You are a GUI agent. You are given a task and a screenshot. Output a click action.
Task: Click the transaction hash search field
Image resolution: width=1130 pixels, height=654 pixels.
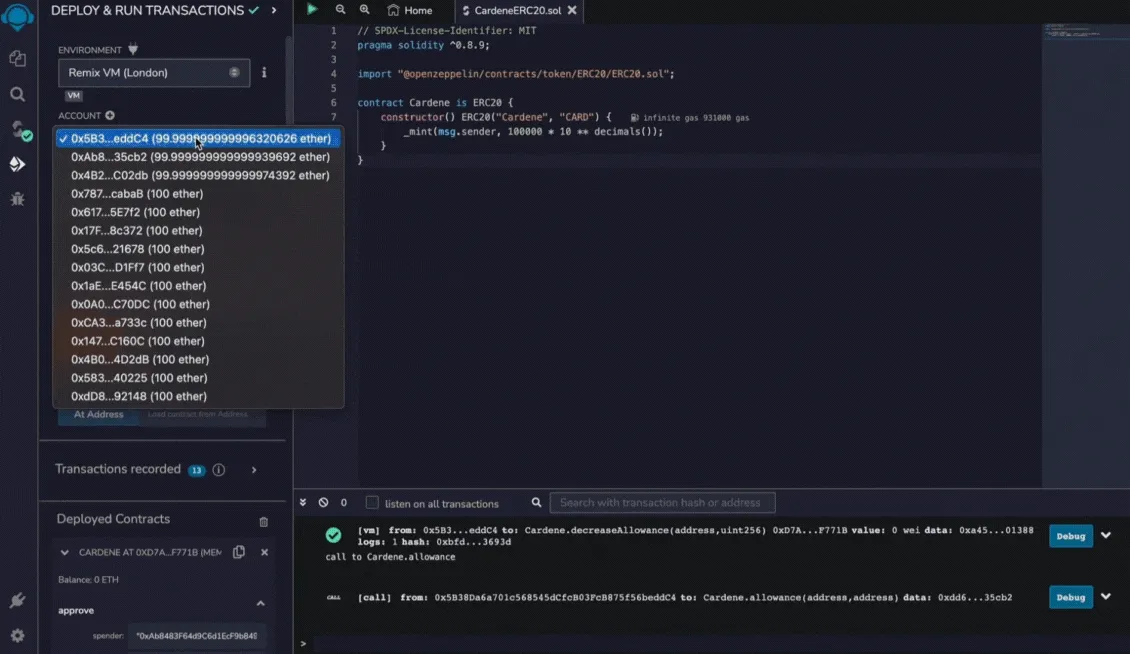click(x=662, y=503)
